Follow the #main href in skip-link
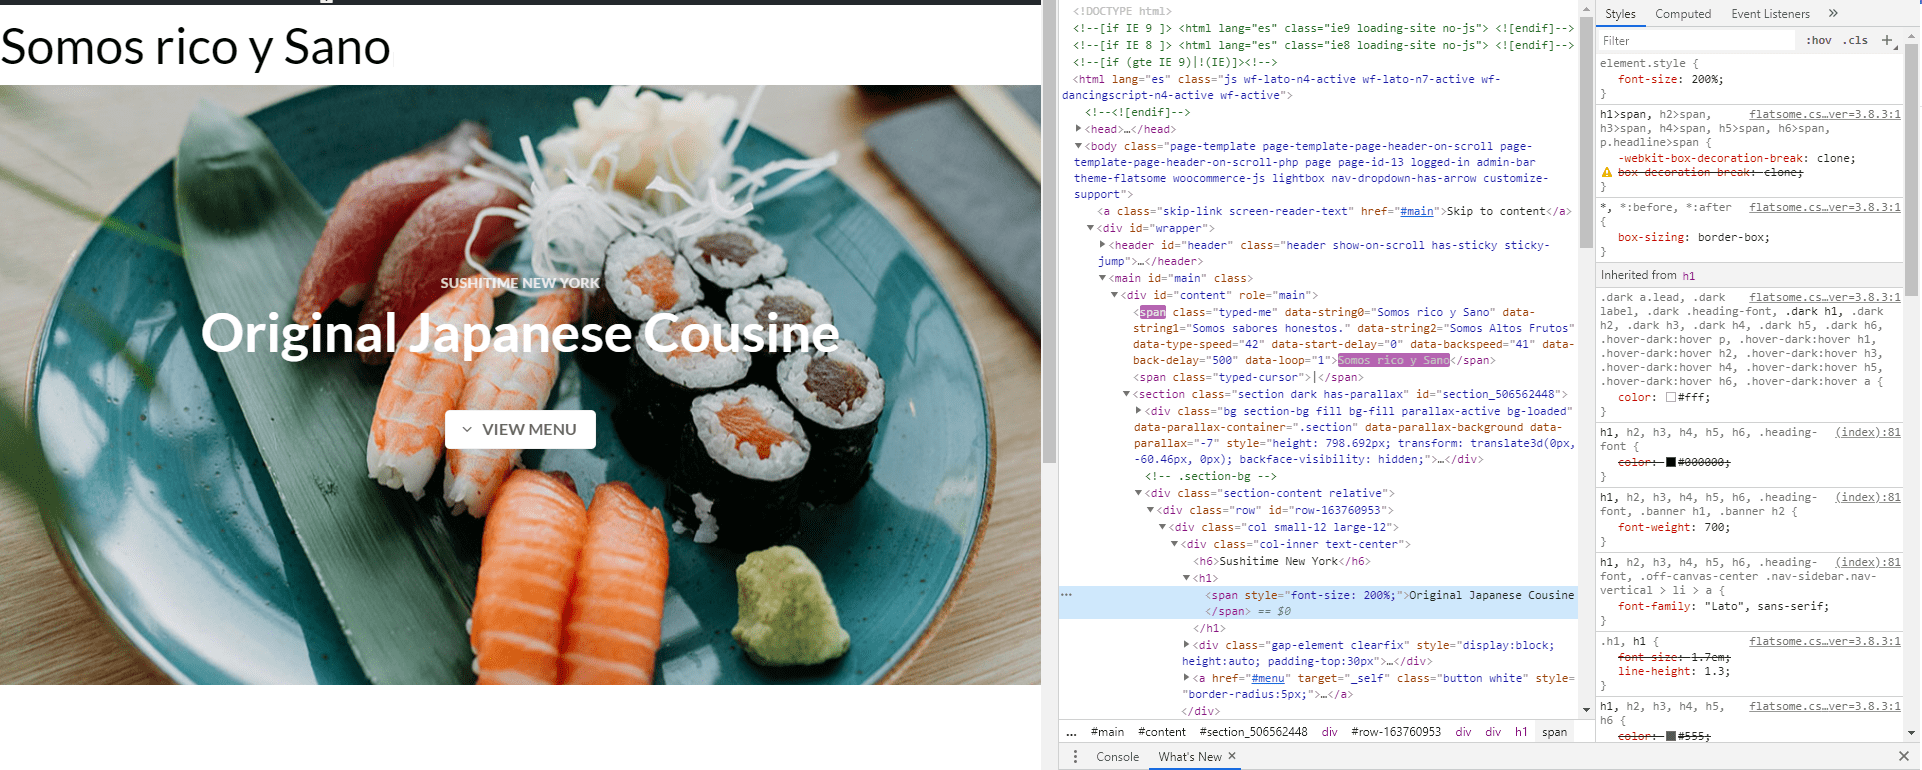This screenshot has width=1922, height=770. coord(1417,211)
